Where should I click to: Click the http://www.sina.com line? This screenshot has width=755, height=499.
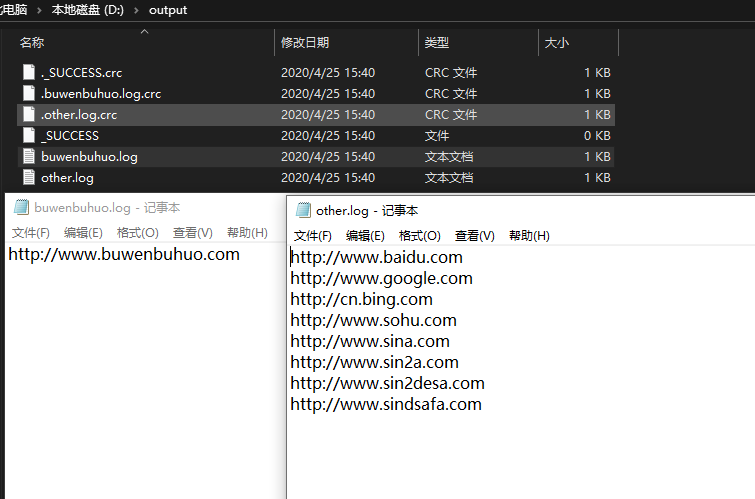click(370, 341)
